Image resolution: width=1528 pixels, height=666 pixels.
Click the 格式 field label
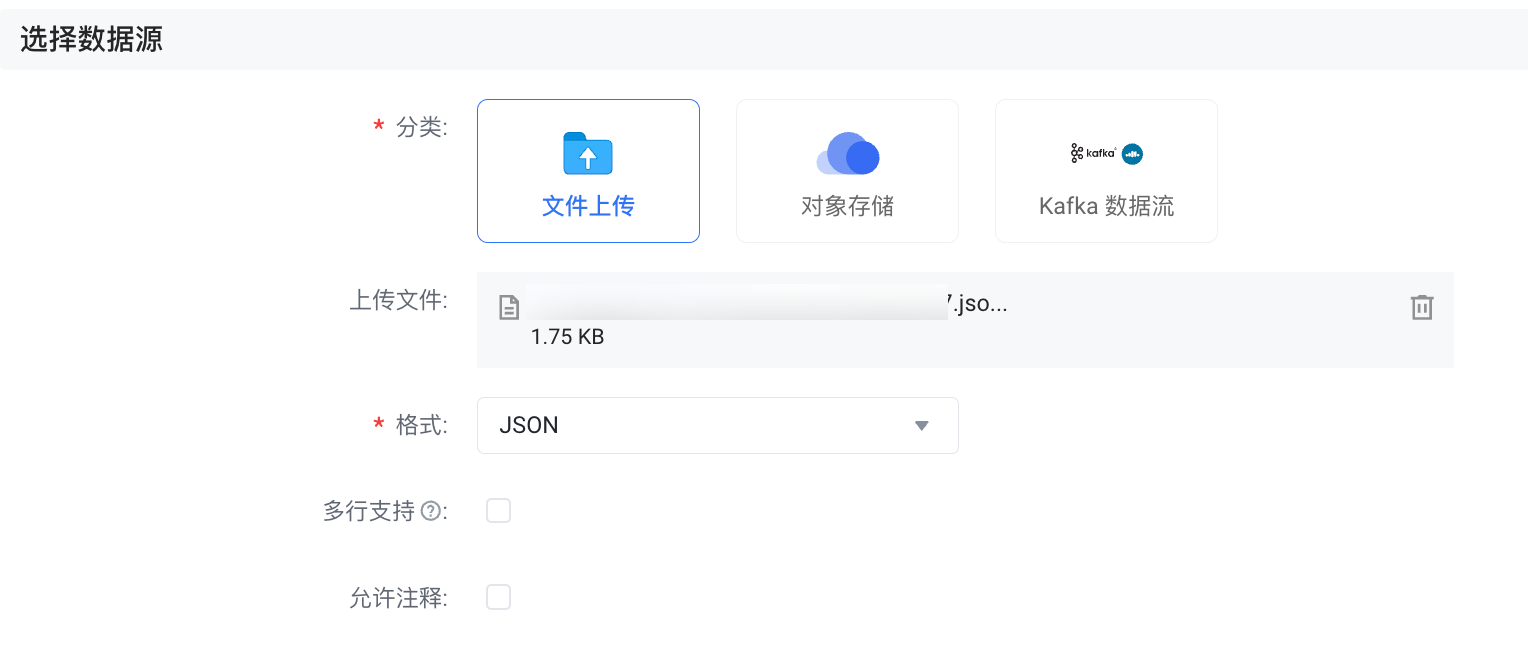420,425
